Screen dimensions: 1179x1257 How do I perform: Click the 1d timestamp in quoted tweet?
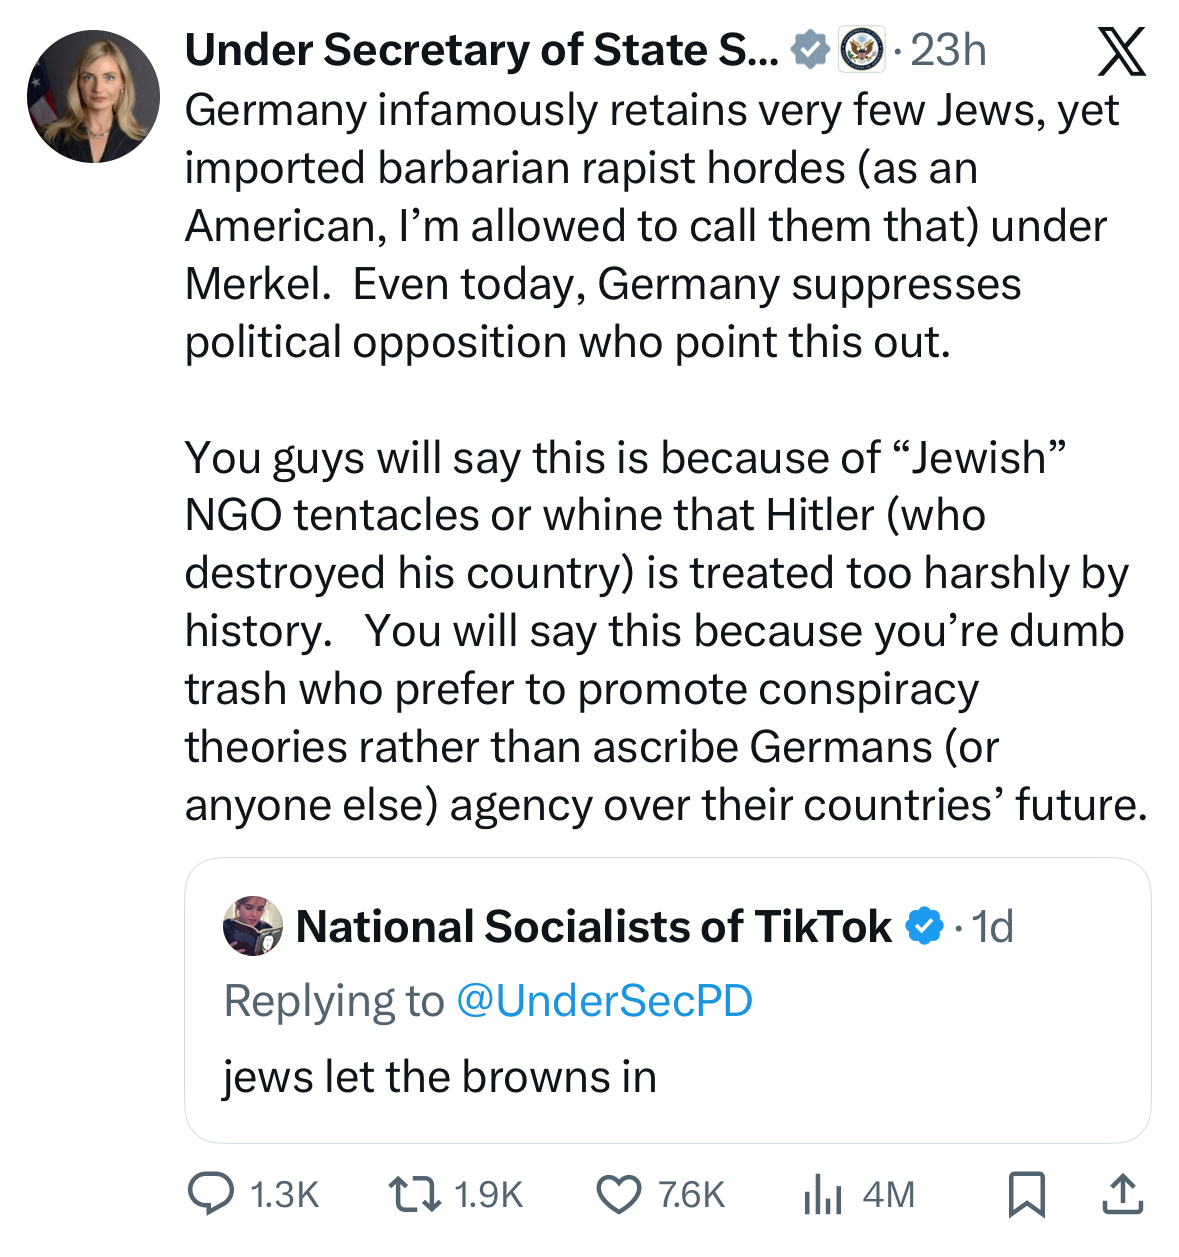[993, 927]
